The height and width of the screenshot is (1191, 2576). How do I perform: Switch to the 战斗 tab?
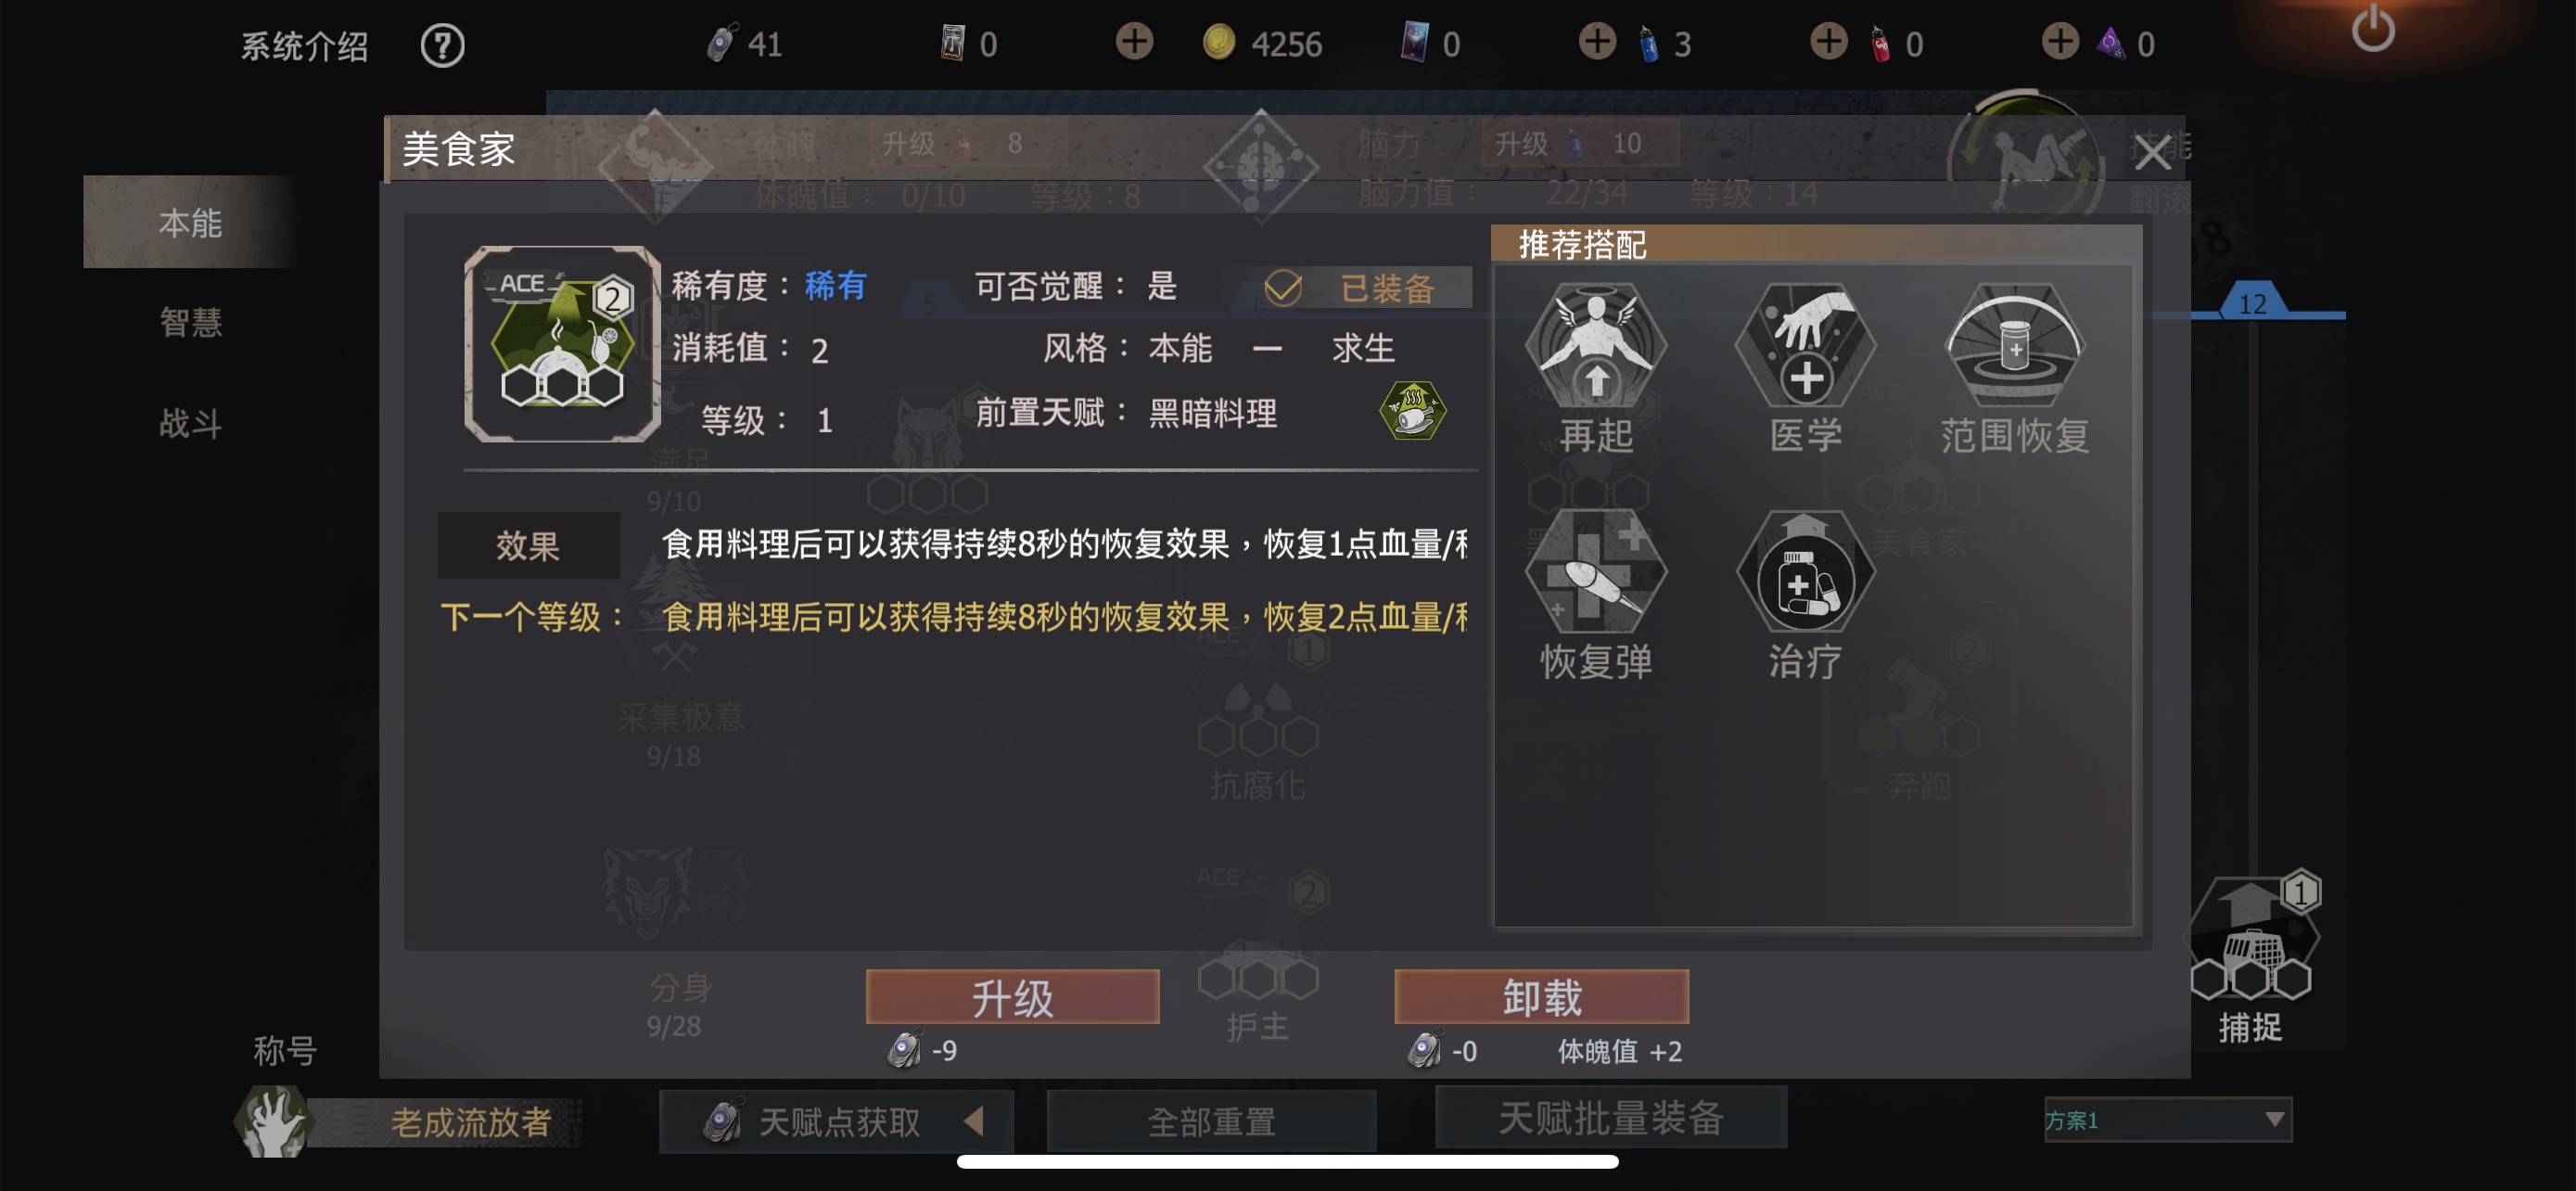190,423
